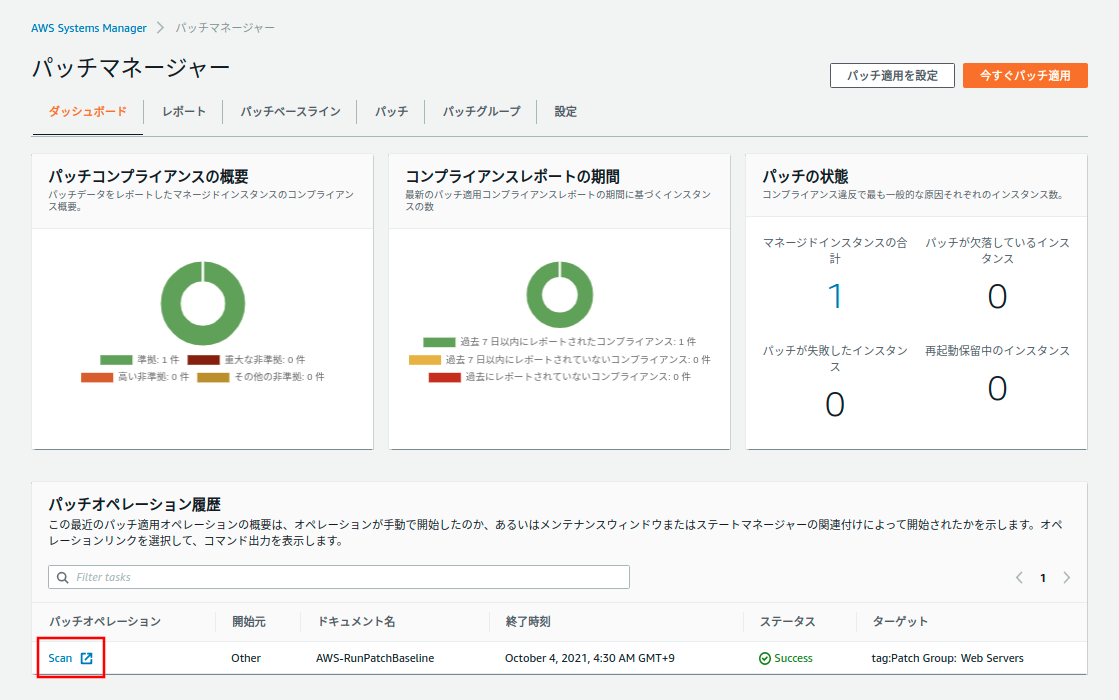Viewport: 1119px width, 700px height.
Task: Go to next page with right chevron
Action: tap(1067, 578)
